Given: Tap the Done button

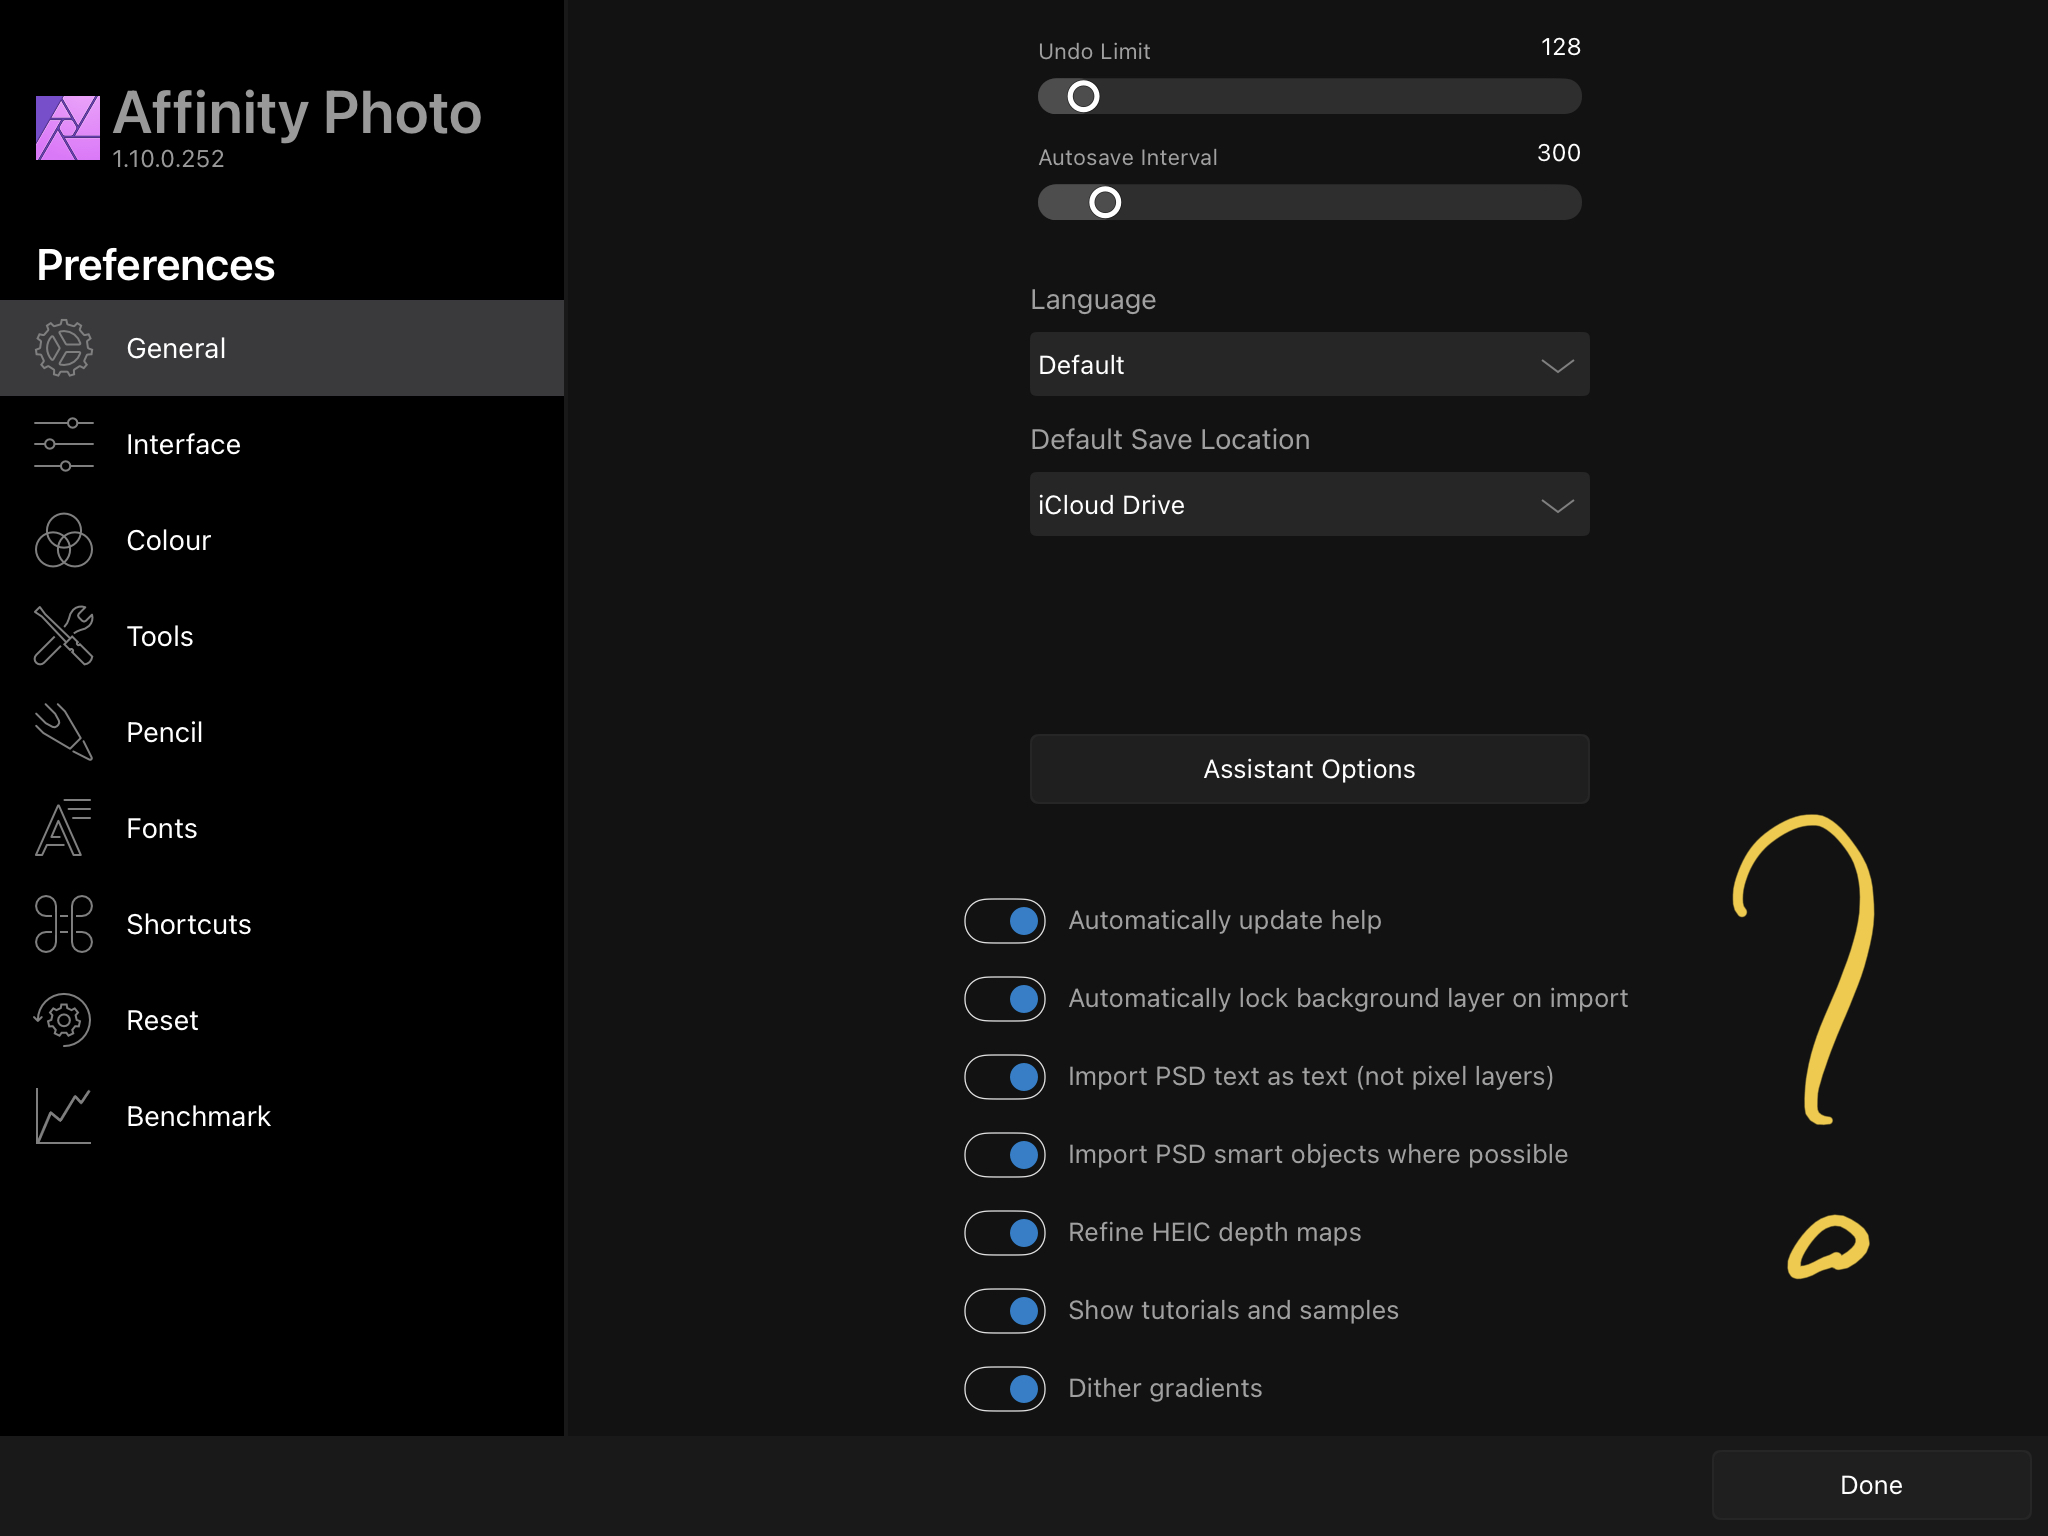Looking at the screenshot, I should 1871,1485.
